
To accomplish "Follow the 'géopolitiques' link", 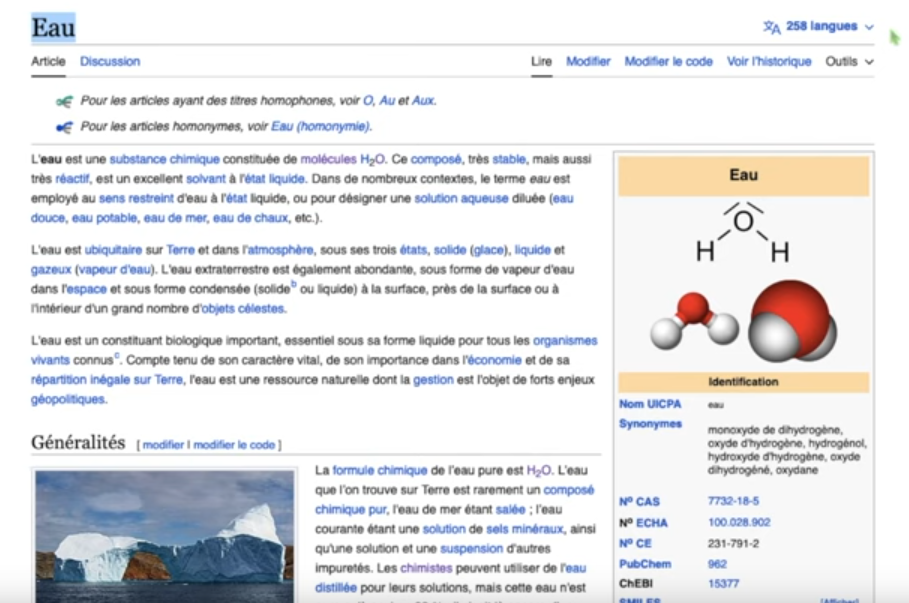I will tap(69, 399).
